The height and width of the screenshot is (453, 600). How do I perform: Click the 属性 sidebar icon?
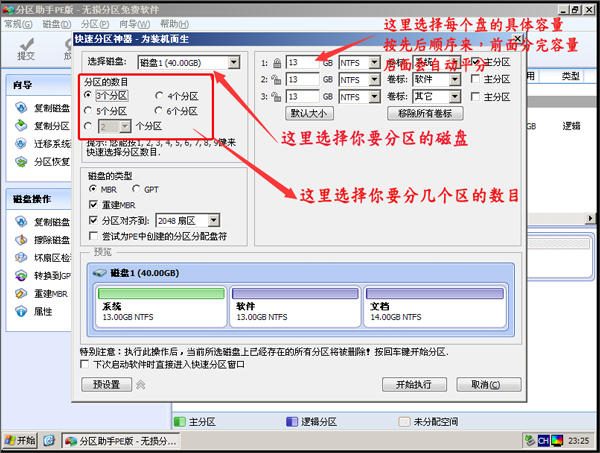pyautogui.click(x=21, y=311)
